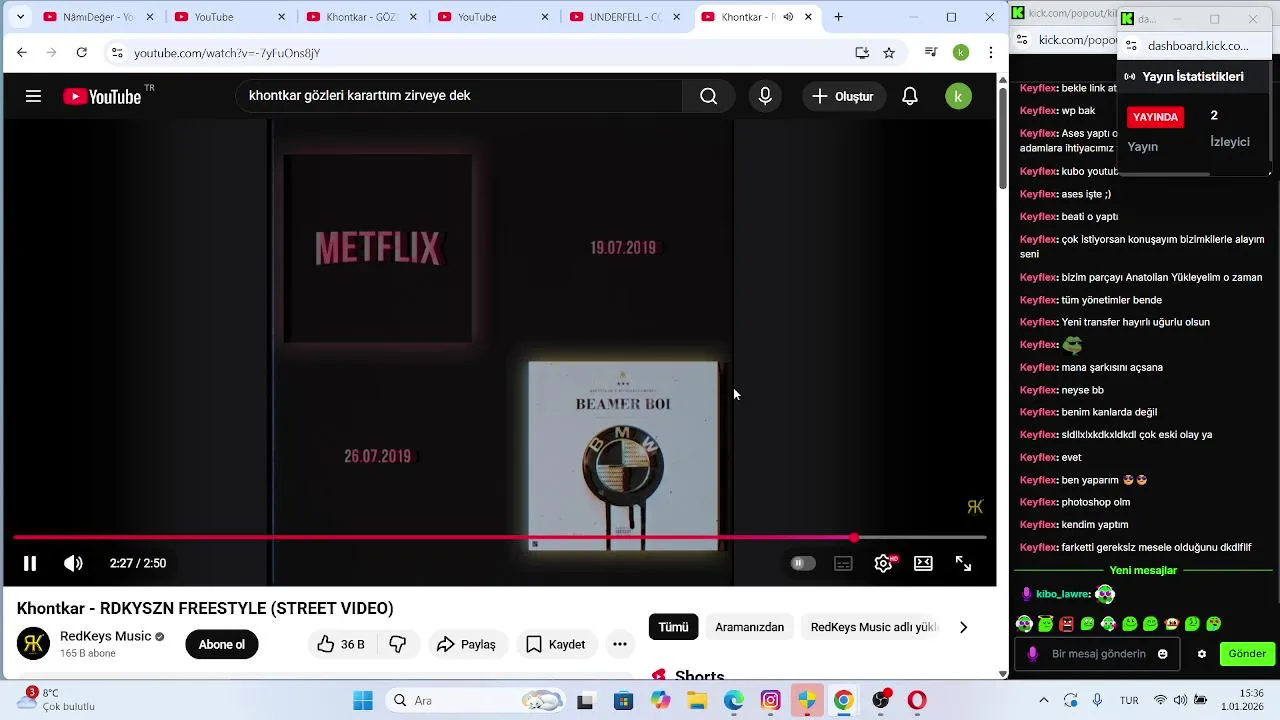Image resolution: width=1280 pixels, height=720 pixels.
Task: Switch to theater mode
Action: pos(923,563)
